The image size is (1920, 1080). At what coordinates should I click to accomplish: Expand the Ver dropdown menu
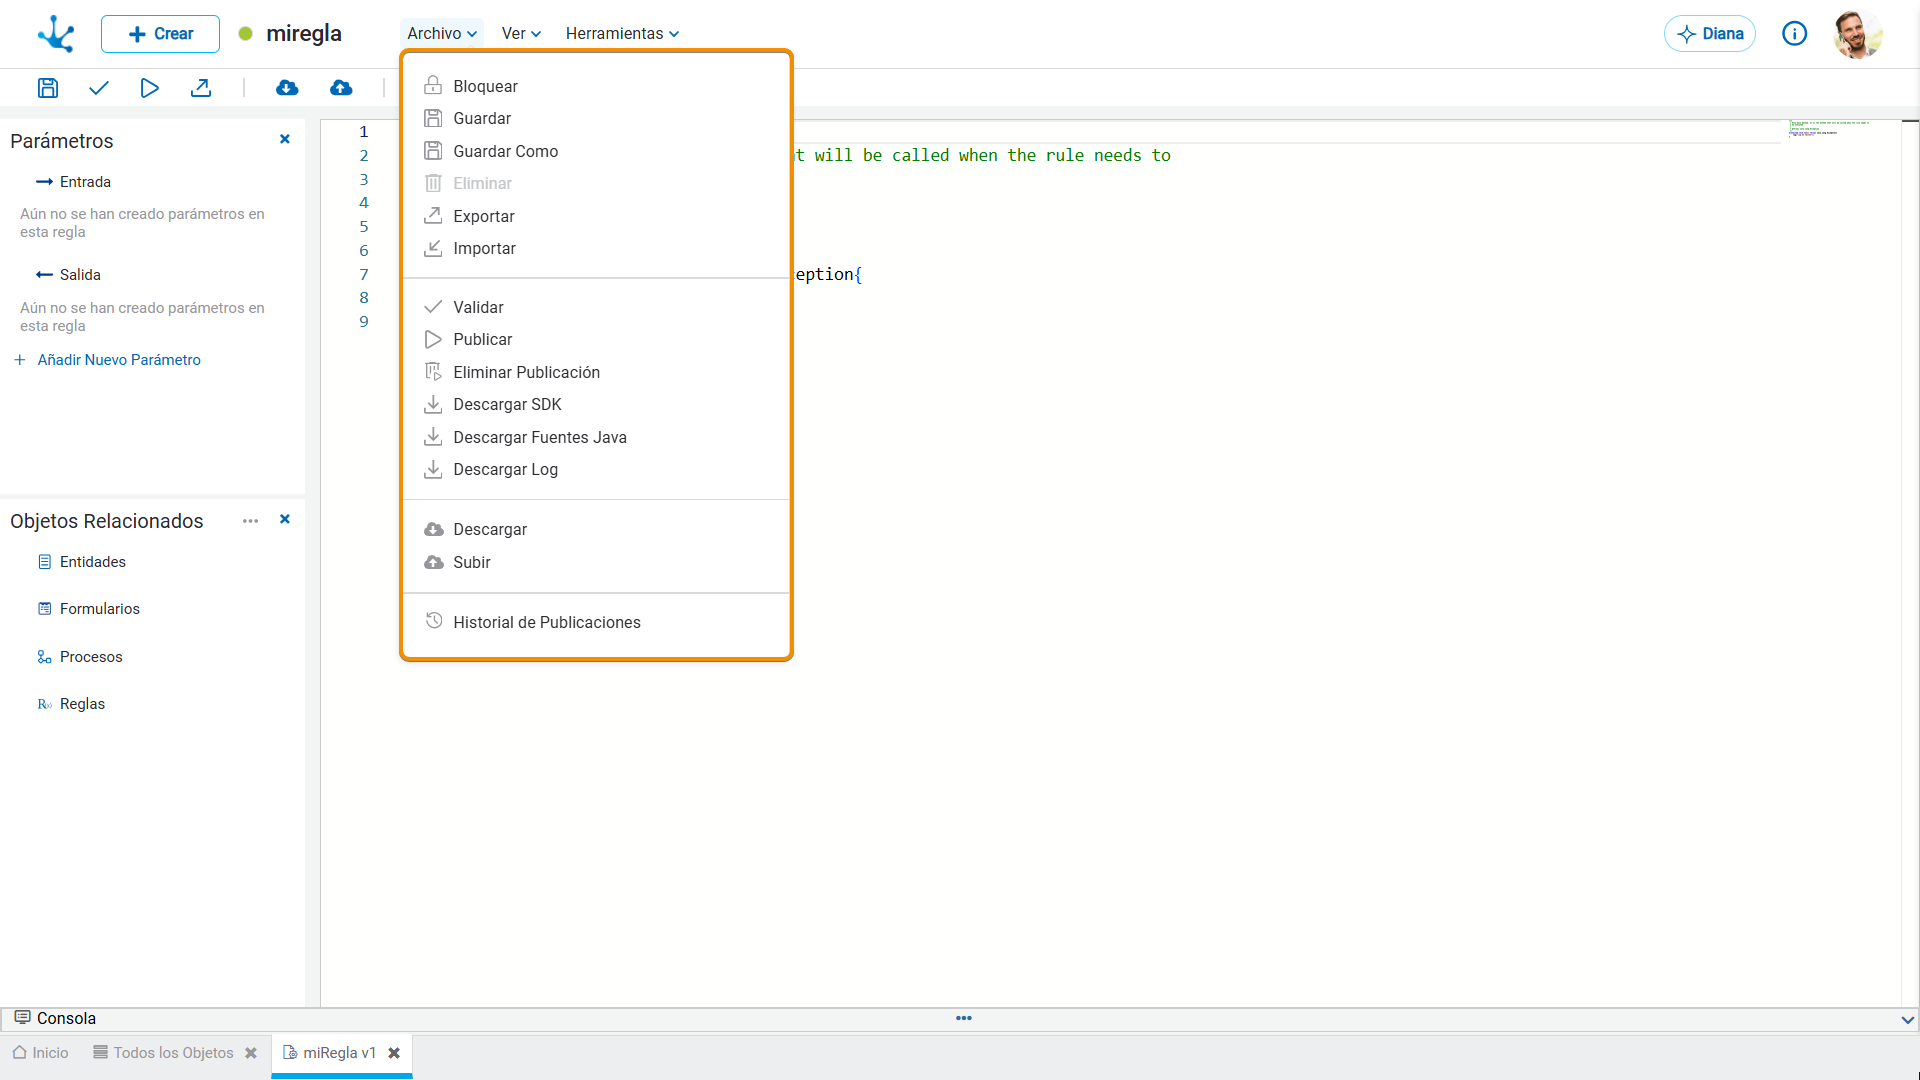521,33
